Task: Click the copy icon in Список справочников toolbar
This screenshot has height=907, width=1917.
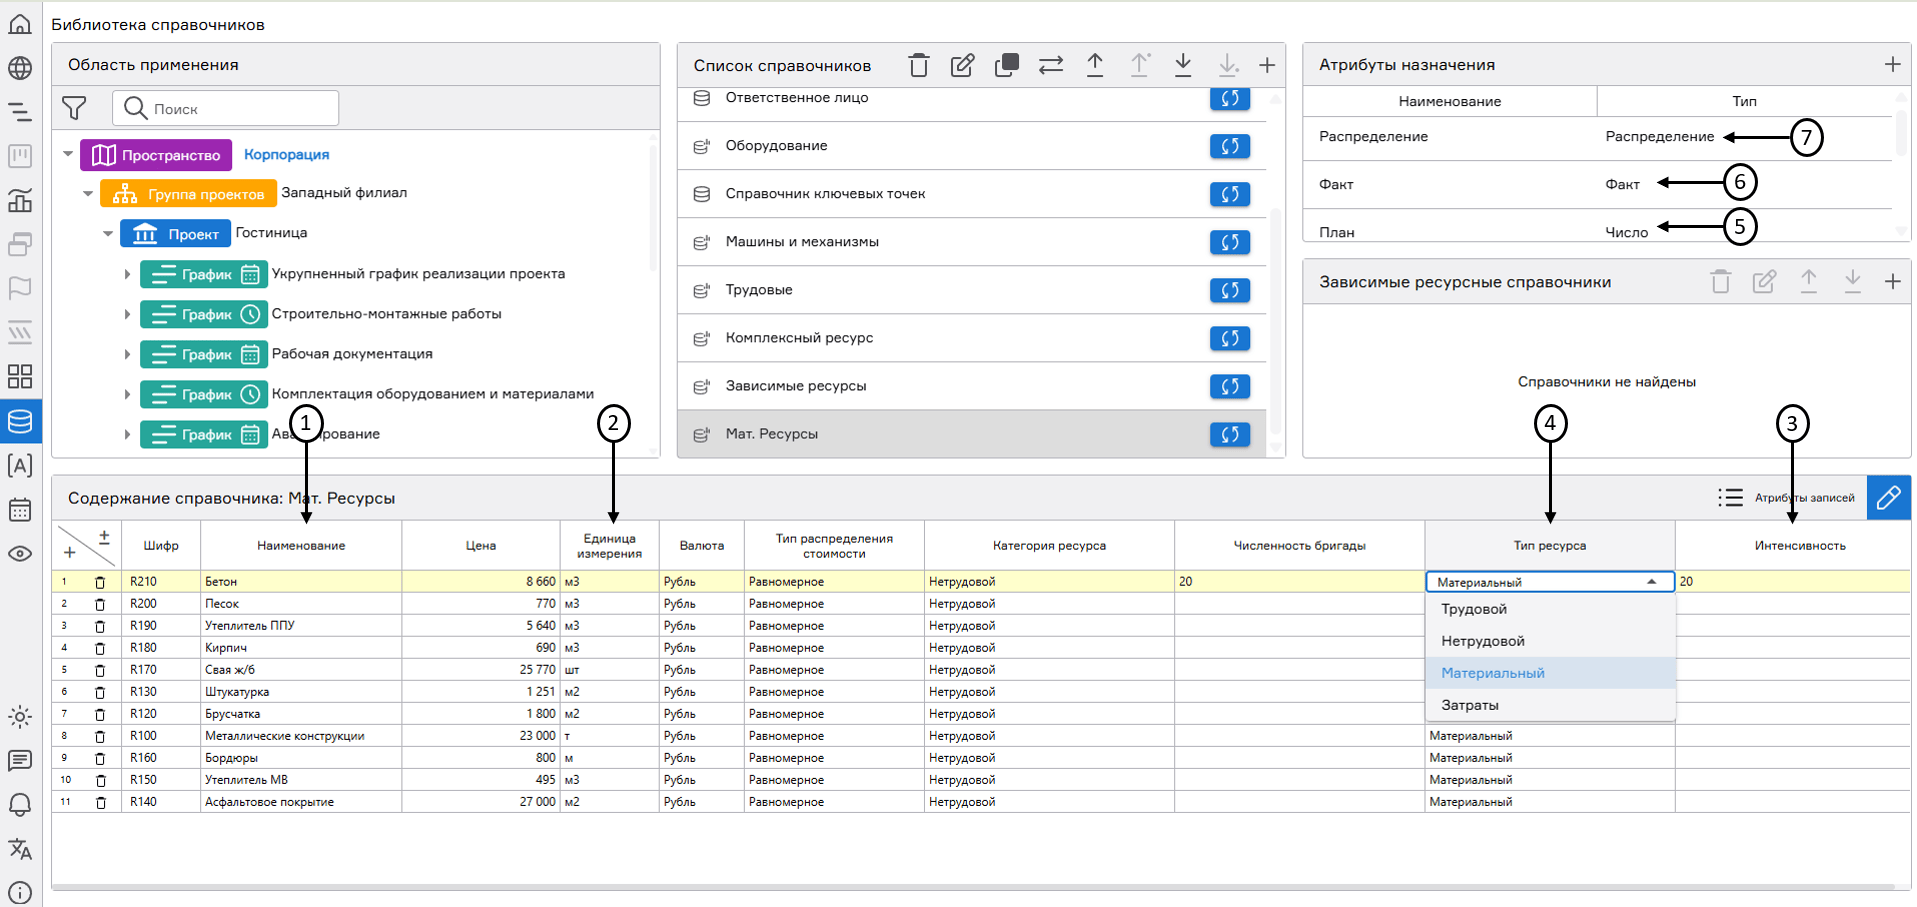Action: coord(1006,66)
